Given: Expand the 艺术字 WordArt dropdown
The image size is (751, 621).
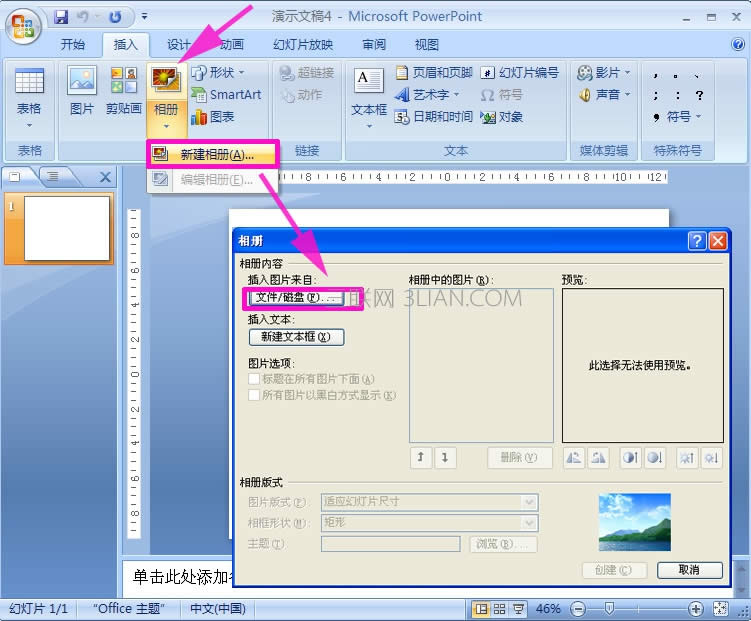Looking at the screenshot, I should tap(456, 94).
